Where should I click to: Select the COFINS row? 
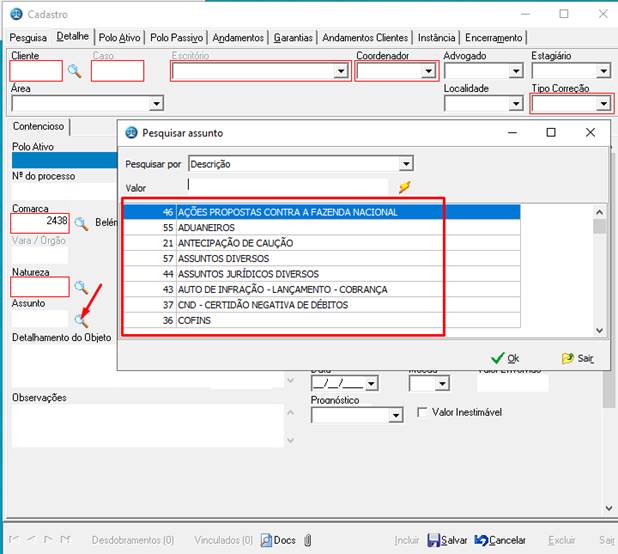click(x=322, y=320)
